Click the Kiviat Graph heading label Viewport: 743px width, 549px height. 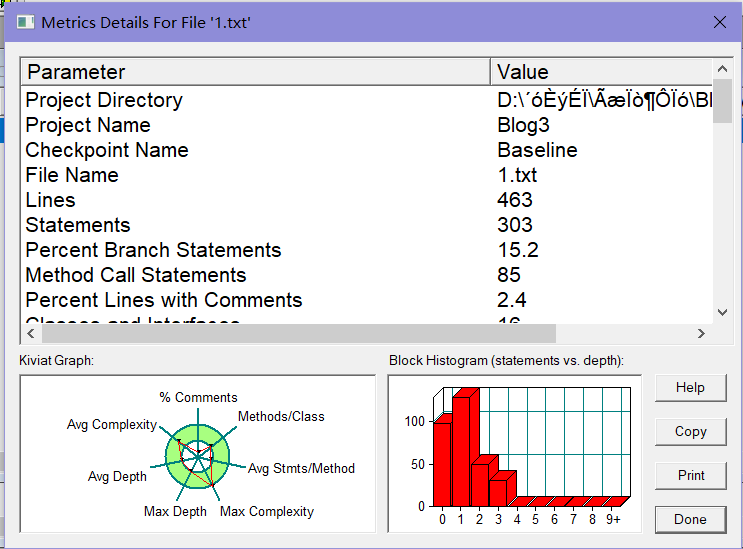[x=56, y=360]
